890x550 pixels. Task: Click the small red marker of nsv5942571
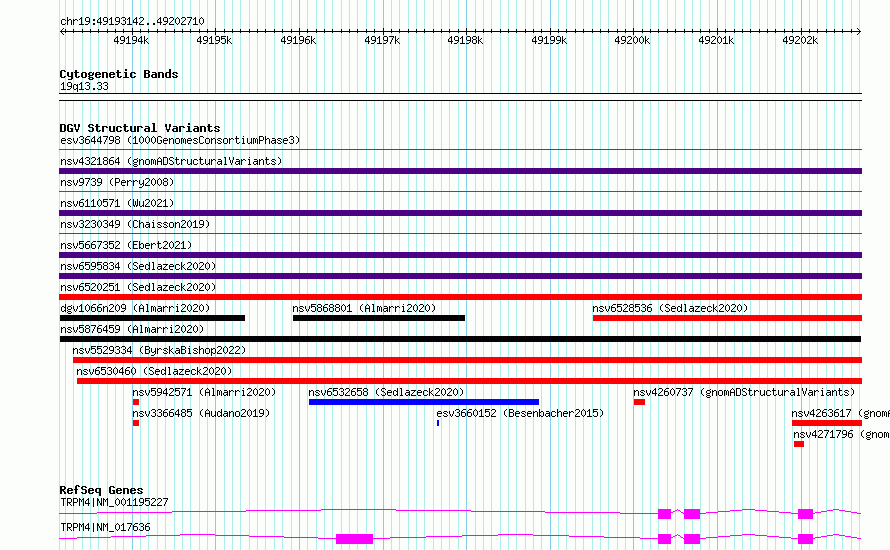click(136, 402)
